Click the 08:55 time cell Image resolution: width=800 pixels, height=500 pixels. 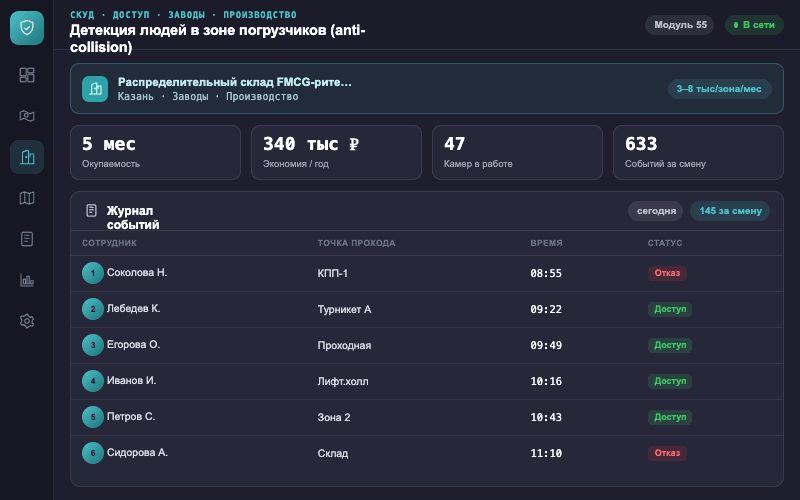click(x=546, y=273)
